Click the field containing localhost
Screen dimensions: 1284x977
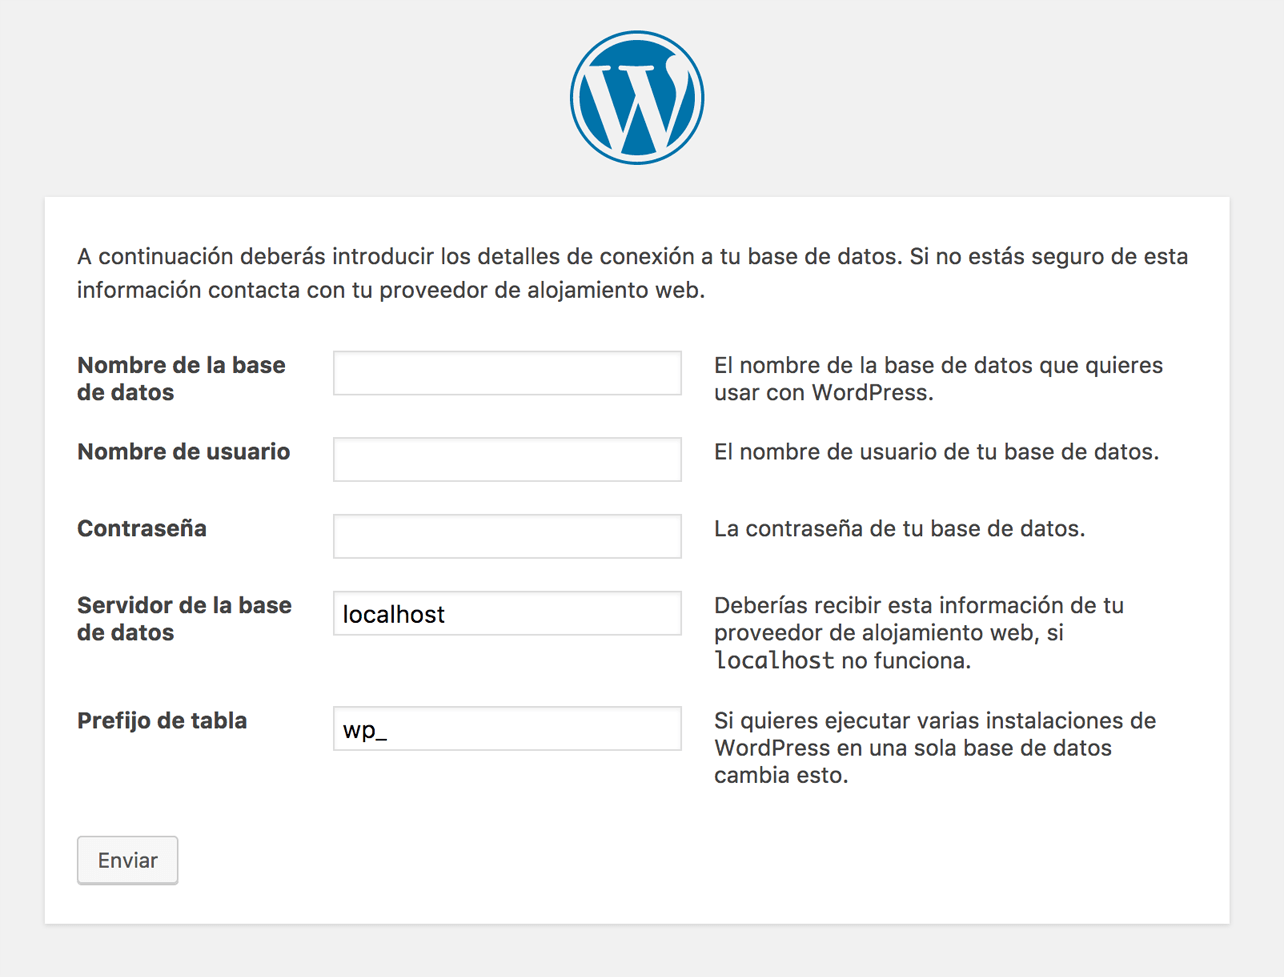(506, 613)
